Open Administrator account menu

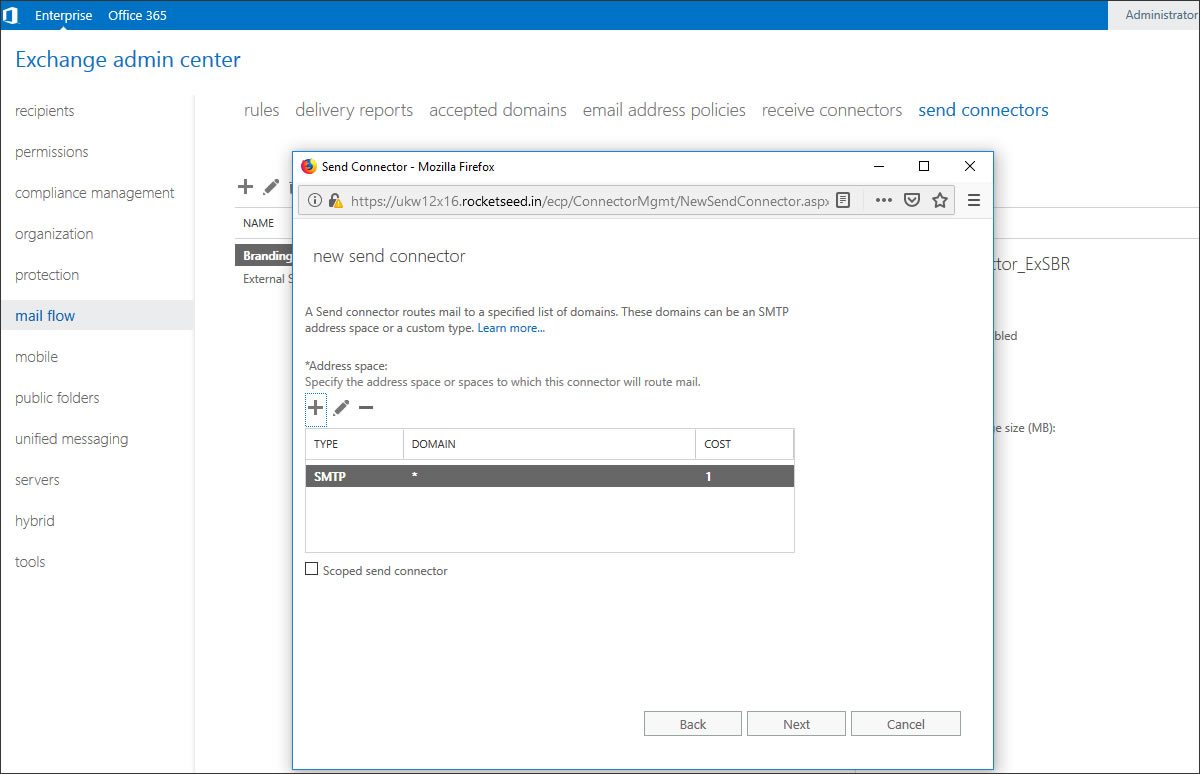click(1159, 15)
